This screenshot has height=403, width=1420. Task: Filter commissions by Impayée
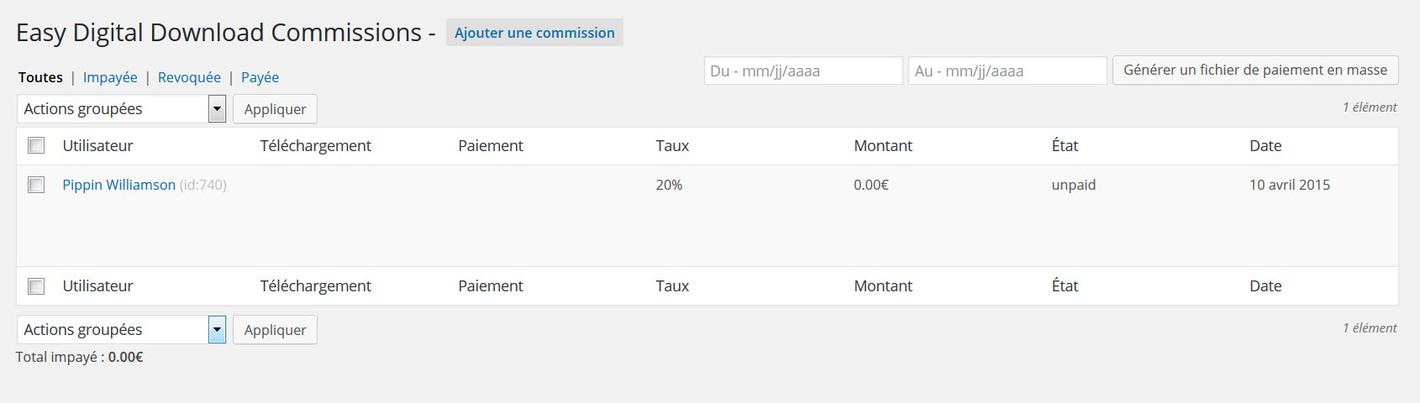pyautogui.click(x=110, y=77)
